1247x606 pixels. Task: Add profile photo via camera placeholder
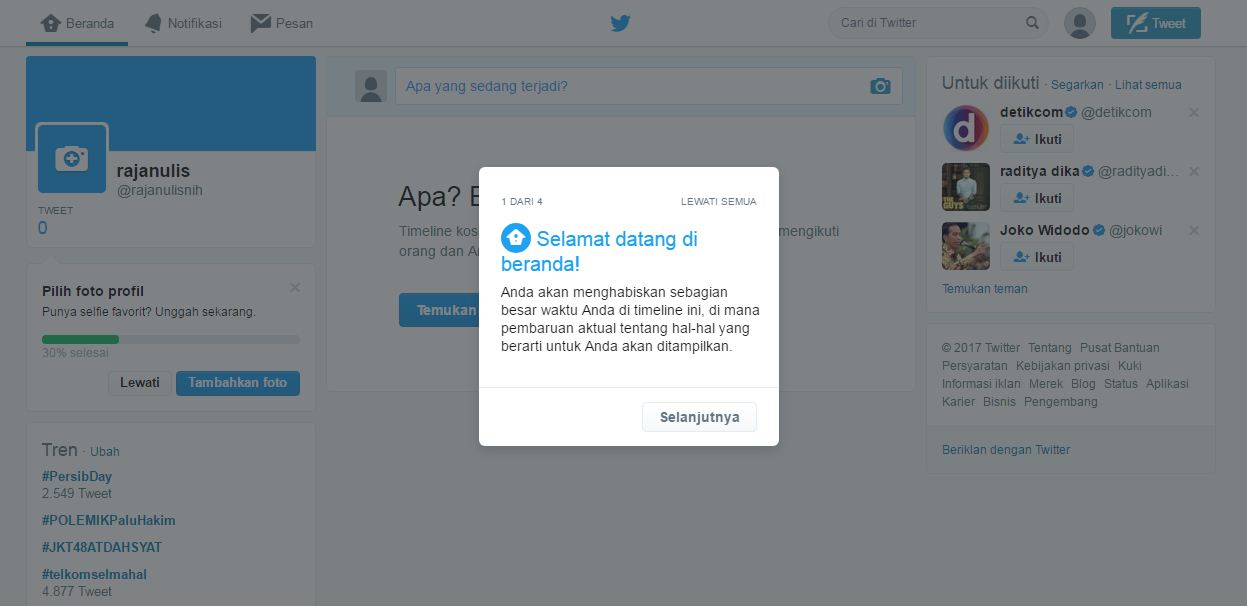[72, 158]
